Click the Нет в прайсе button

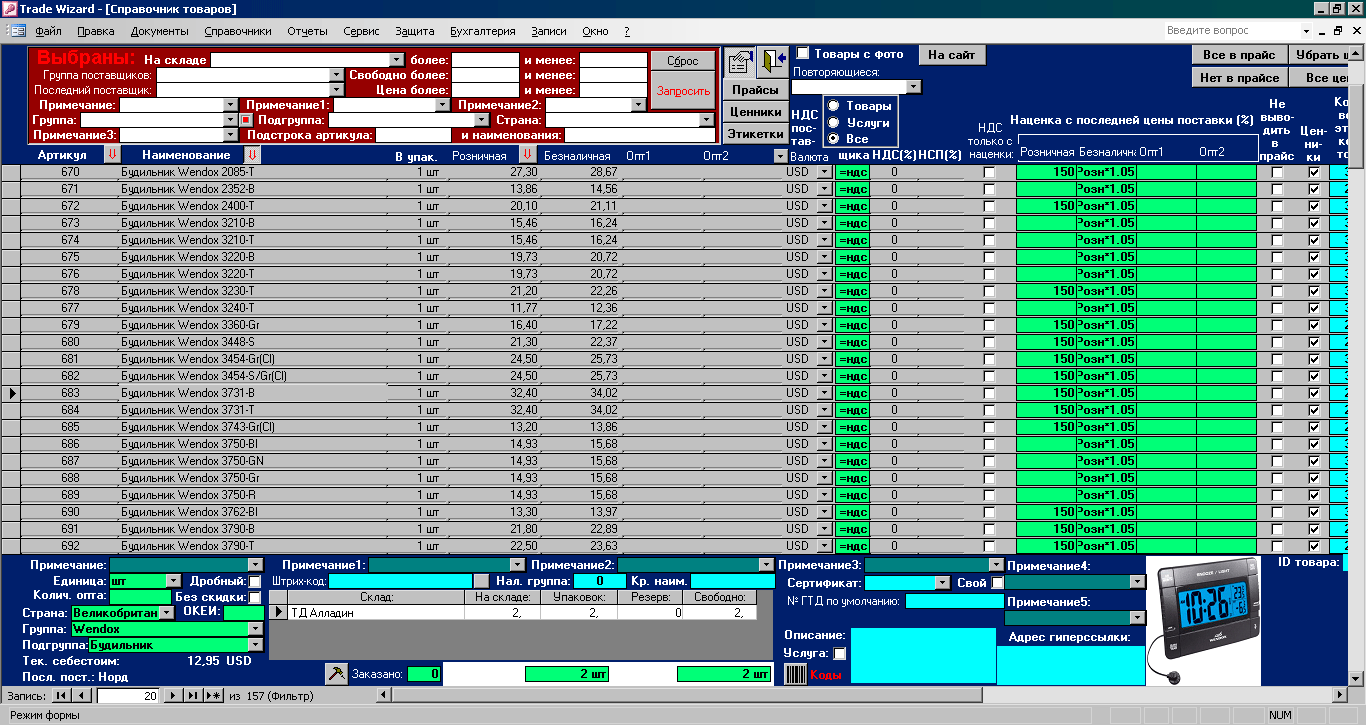point(1239,77)
